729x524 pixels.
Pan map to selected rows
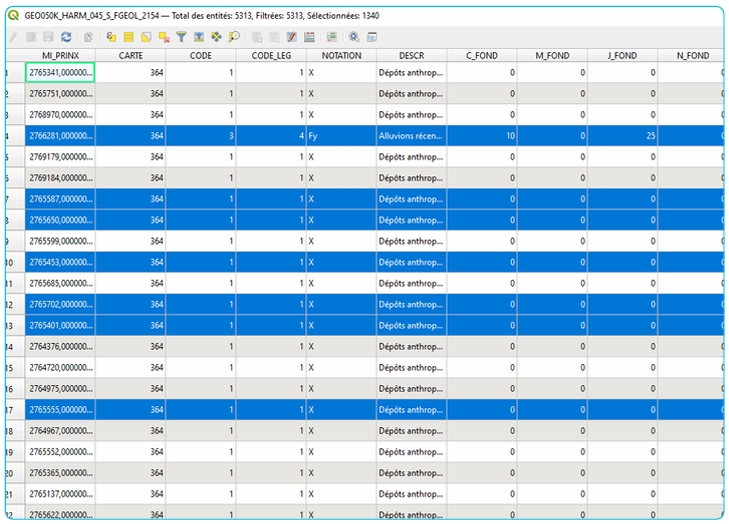pyautogui.click(x=216, y=37)
